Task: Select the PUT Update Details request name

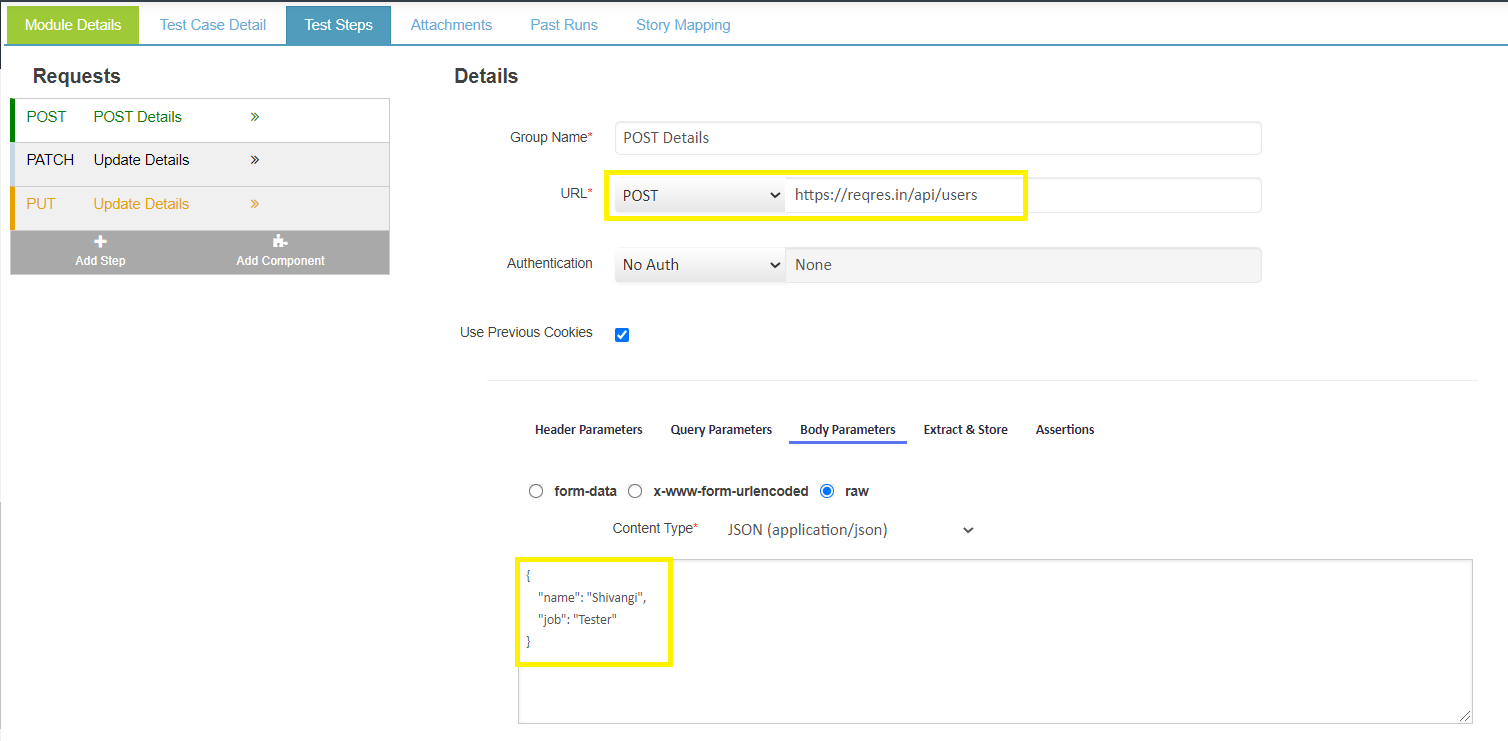Action: (x=141, y=204)
